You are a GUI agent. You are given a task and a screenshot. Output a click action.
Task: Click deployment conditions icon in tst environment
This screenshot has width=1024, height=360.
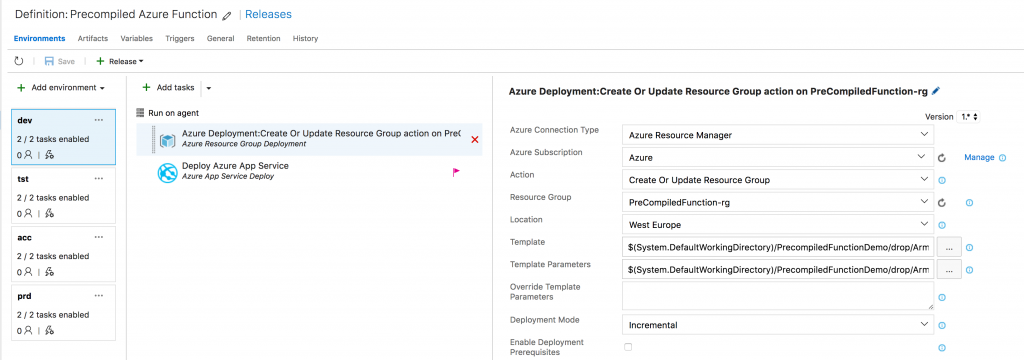(x=49, y=213)
